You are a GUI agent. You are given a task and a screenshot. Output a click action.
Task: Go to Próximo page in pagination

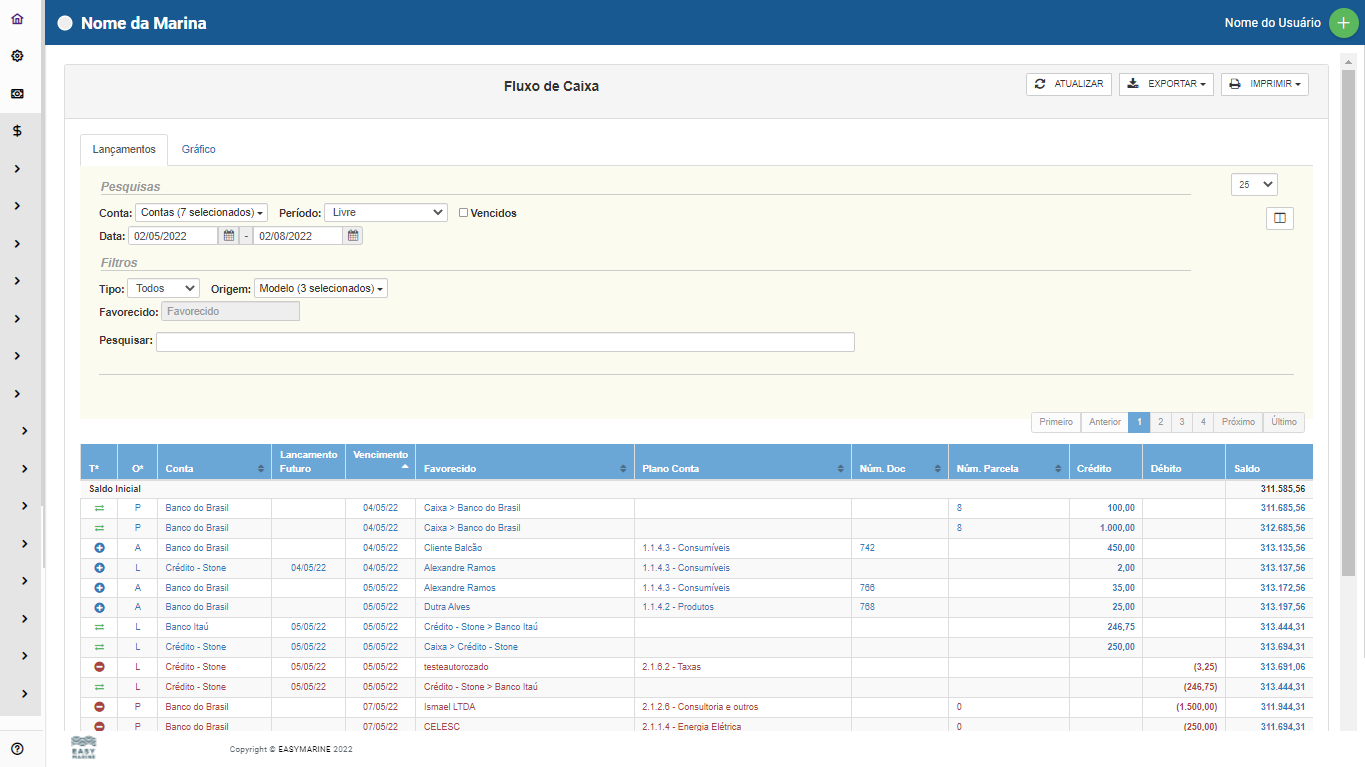[1237, 422]
